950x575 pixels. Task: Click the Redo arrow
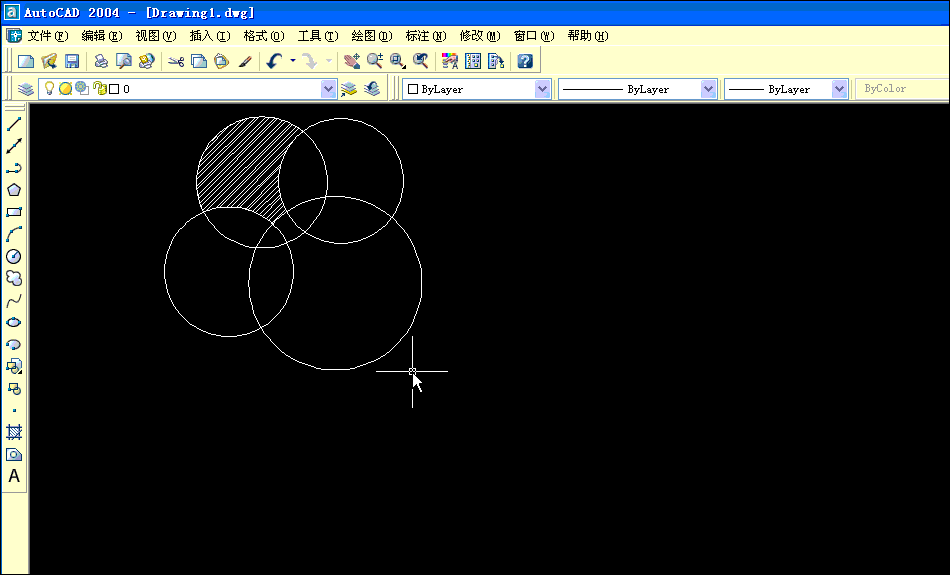310,61
